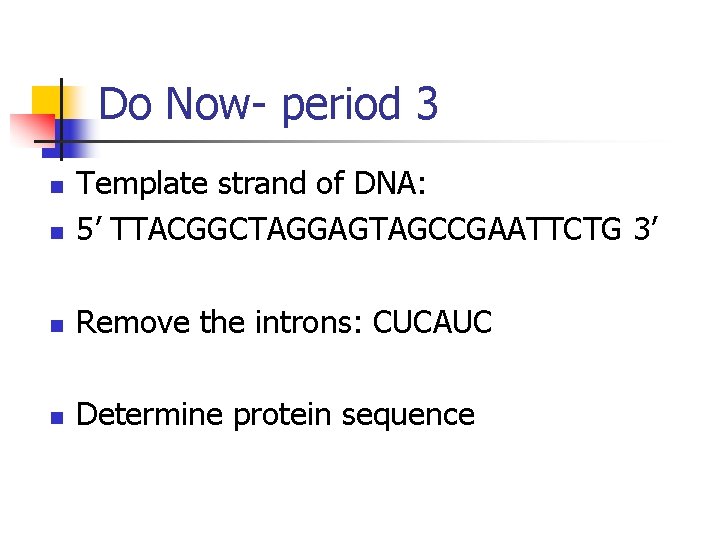The image size is (720, 540).
Task: Click the 3' label ending the sequence
Action: point(645,232)
